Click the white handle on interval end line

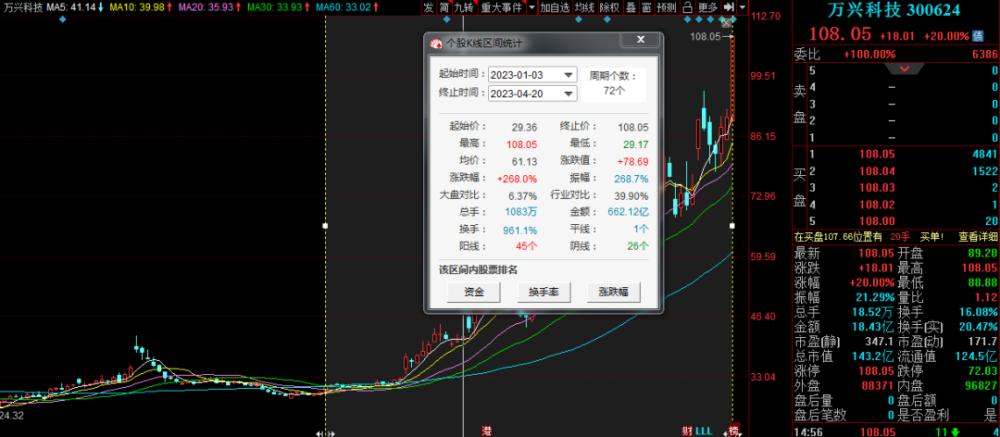[732, 225]
